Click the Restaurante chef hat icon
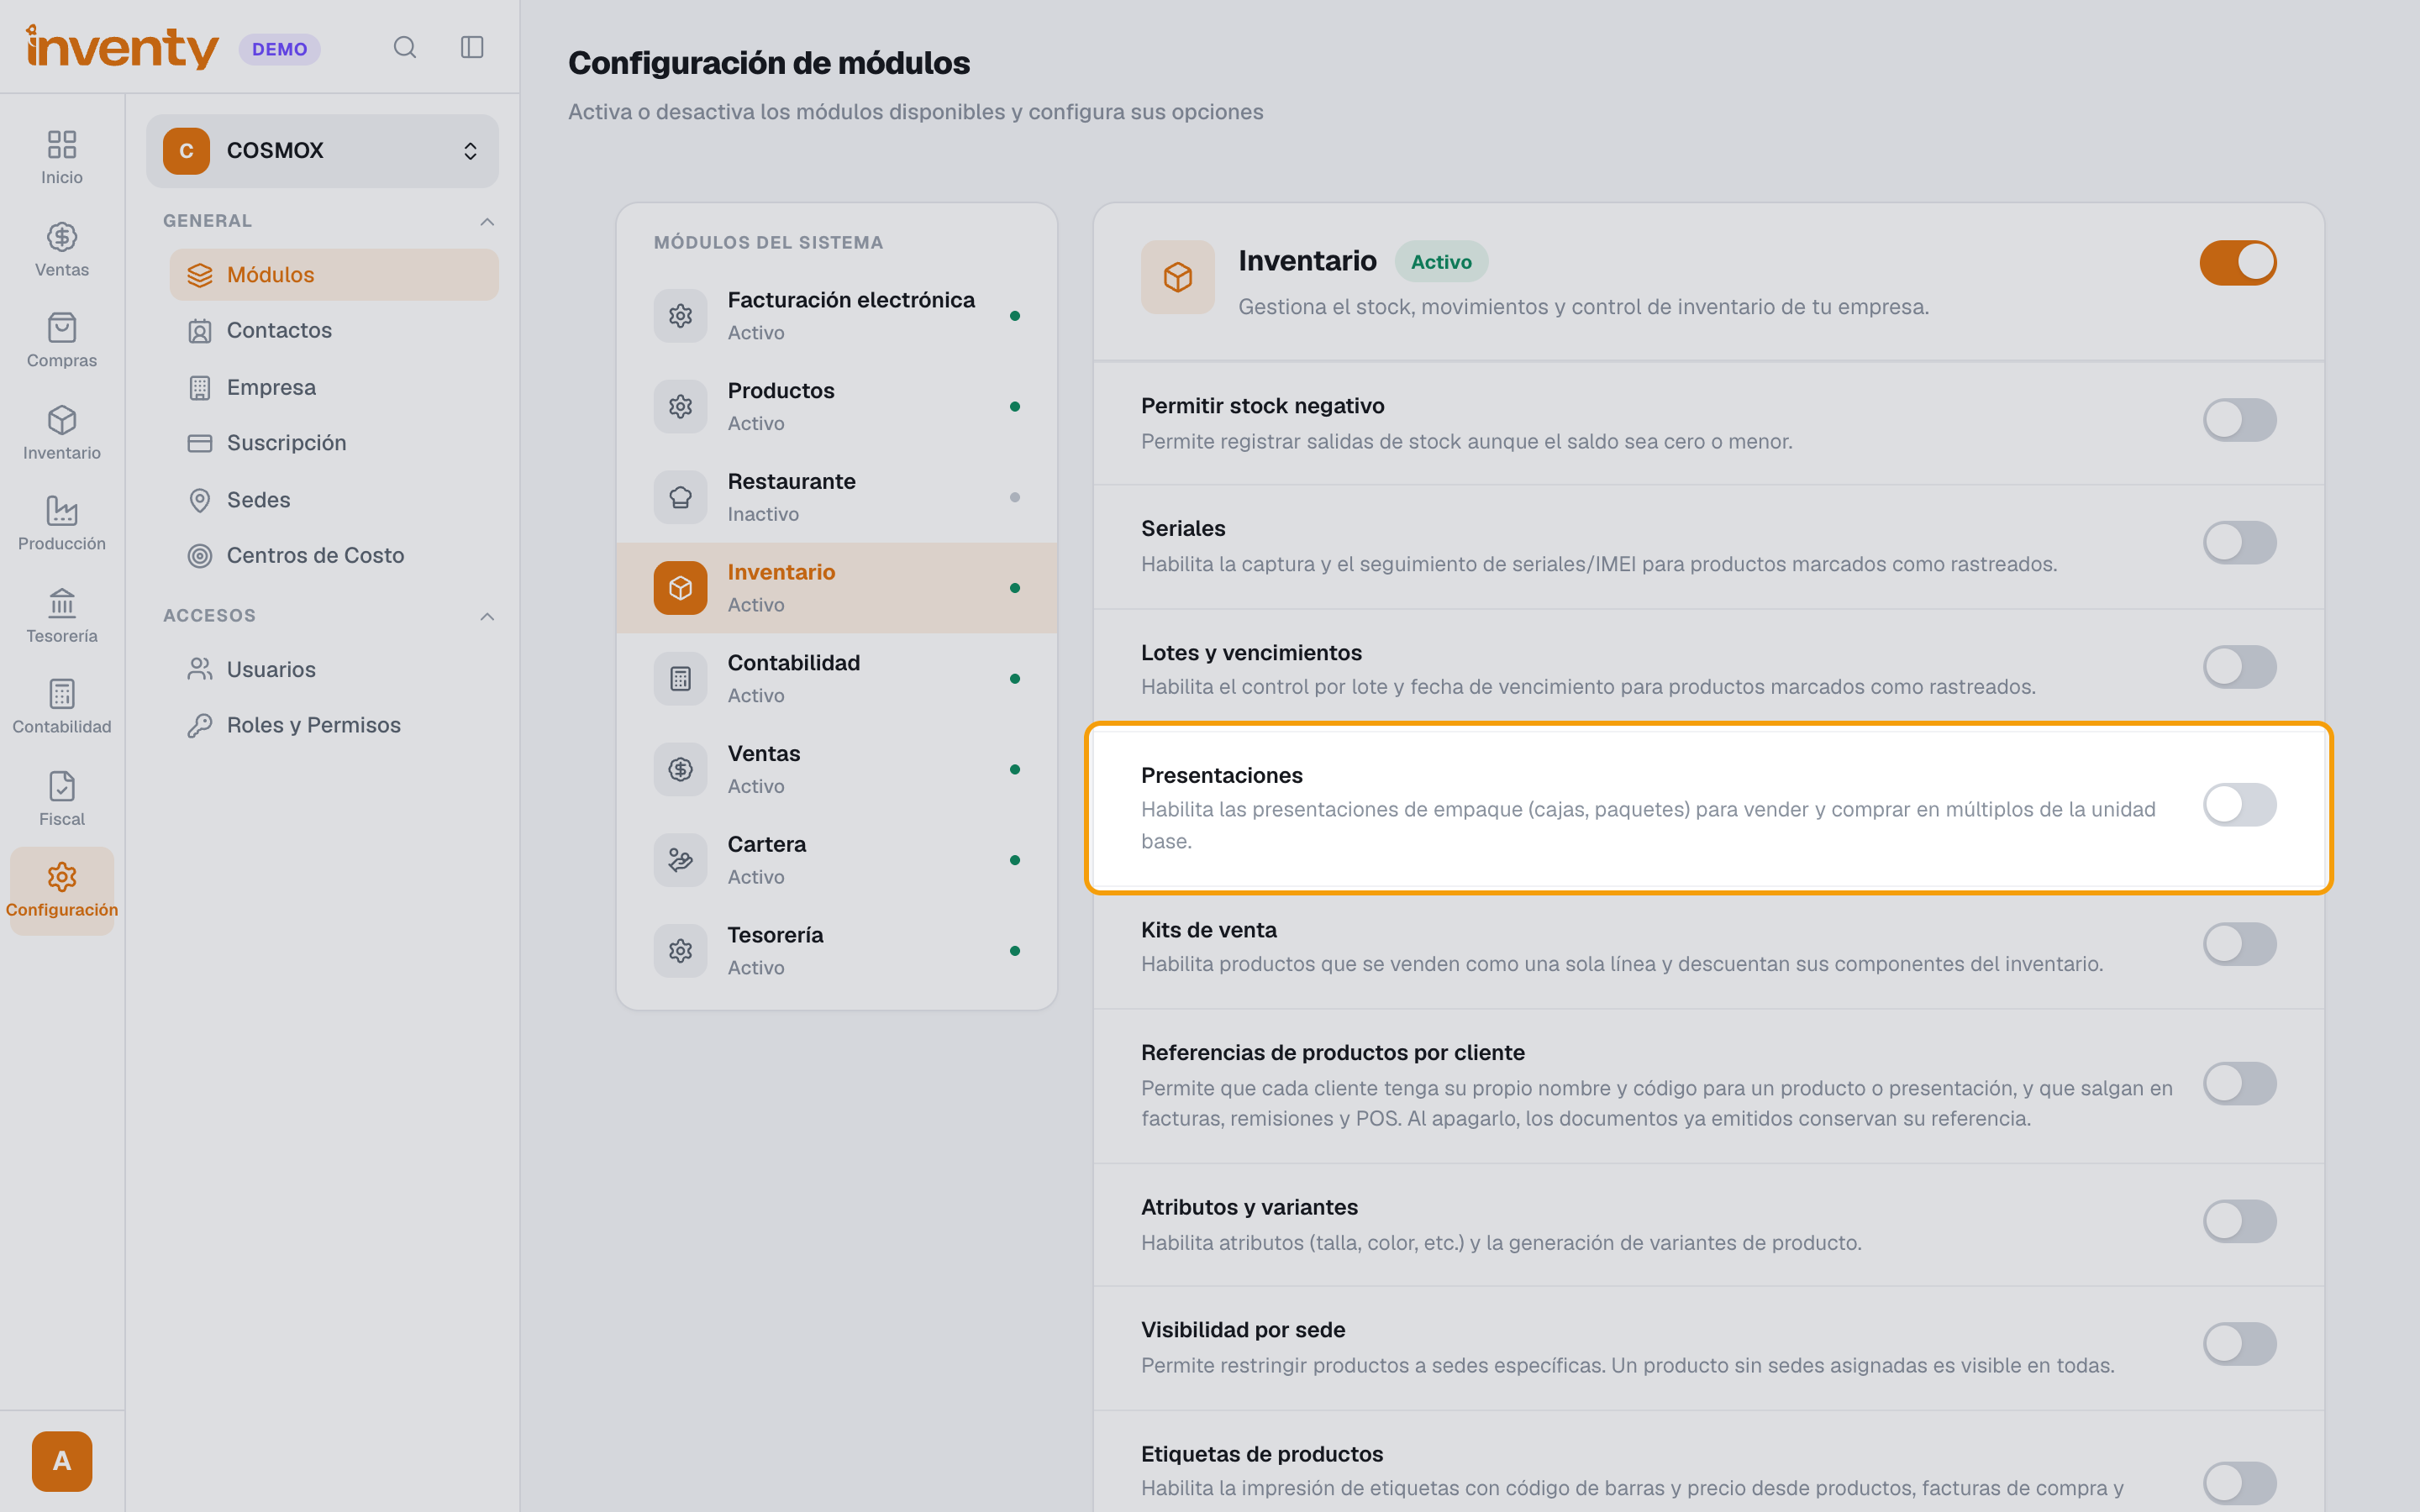Image resolution: width=2420 pixels, height=1512 pixels. tap(680, 497)
